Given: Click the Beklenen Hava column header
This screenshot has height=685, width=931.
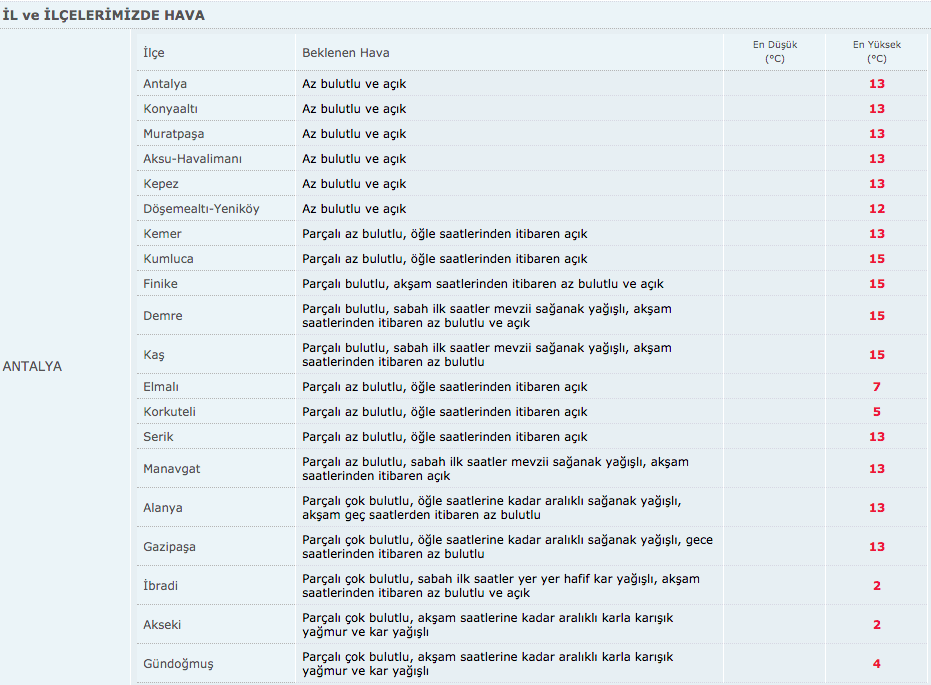Looking at the screenshot, I should tap(346, 53).
